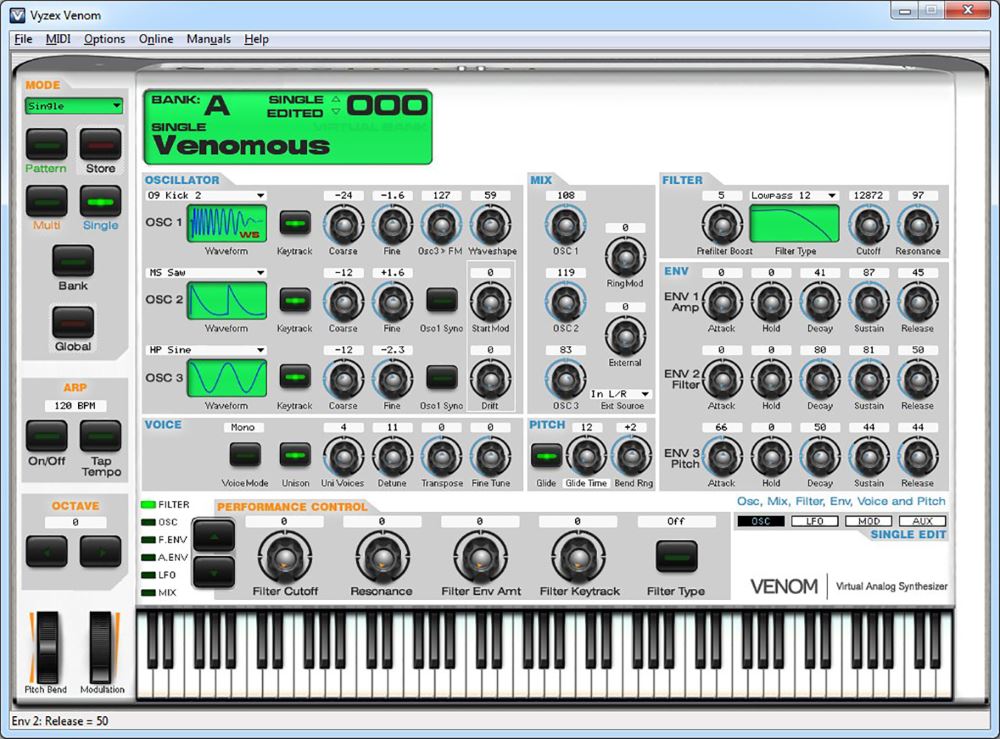
Task: Enable OSC 2 Osc1 Sync
Action: 441,300
